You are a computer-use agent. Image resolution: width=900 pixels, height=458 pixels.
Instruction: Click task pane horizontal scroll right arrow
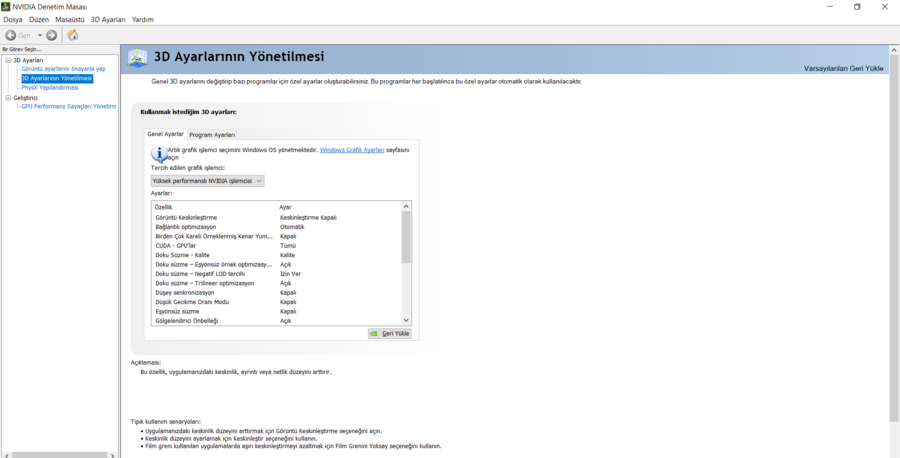point(113,455)
